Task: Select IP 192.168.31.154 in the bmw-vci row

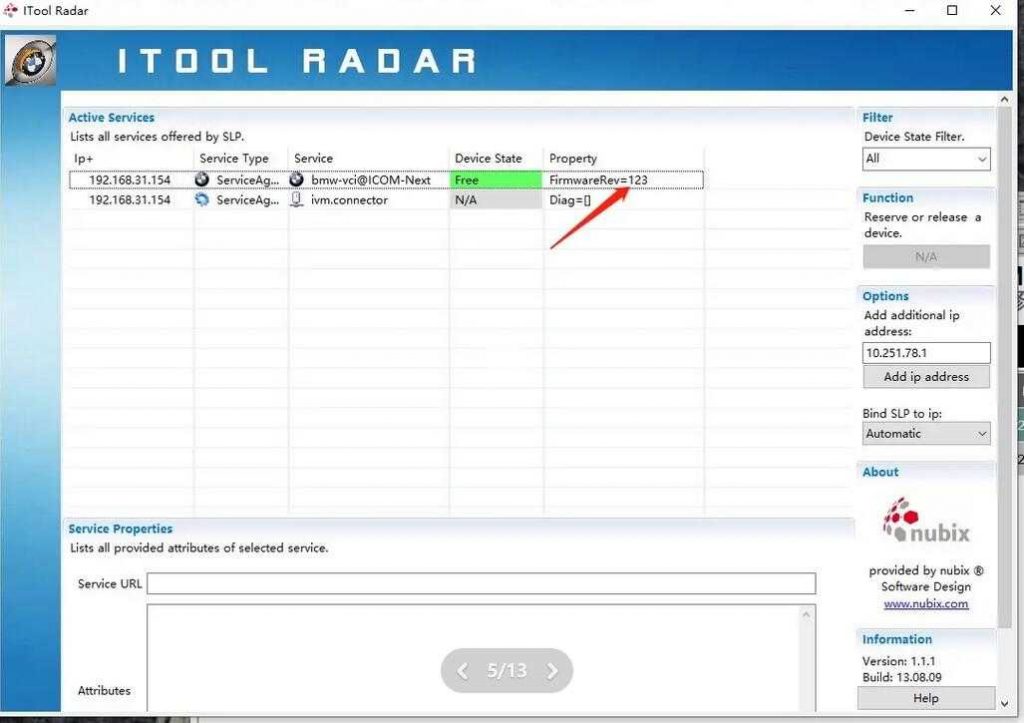Action: click(x=130, y=180)
